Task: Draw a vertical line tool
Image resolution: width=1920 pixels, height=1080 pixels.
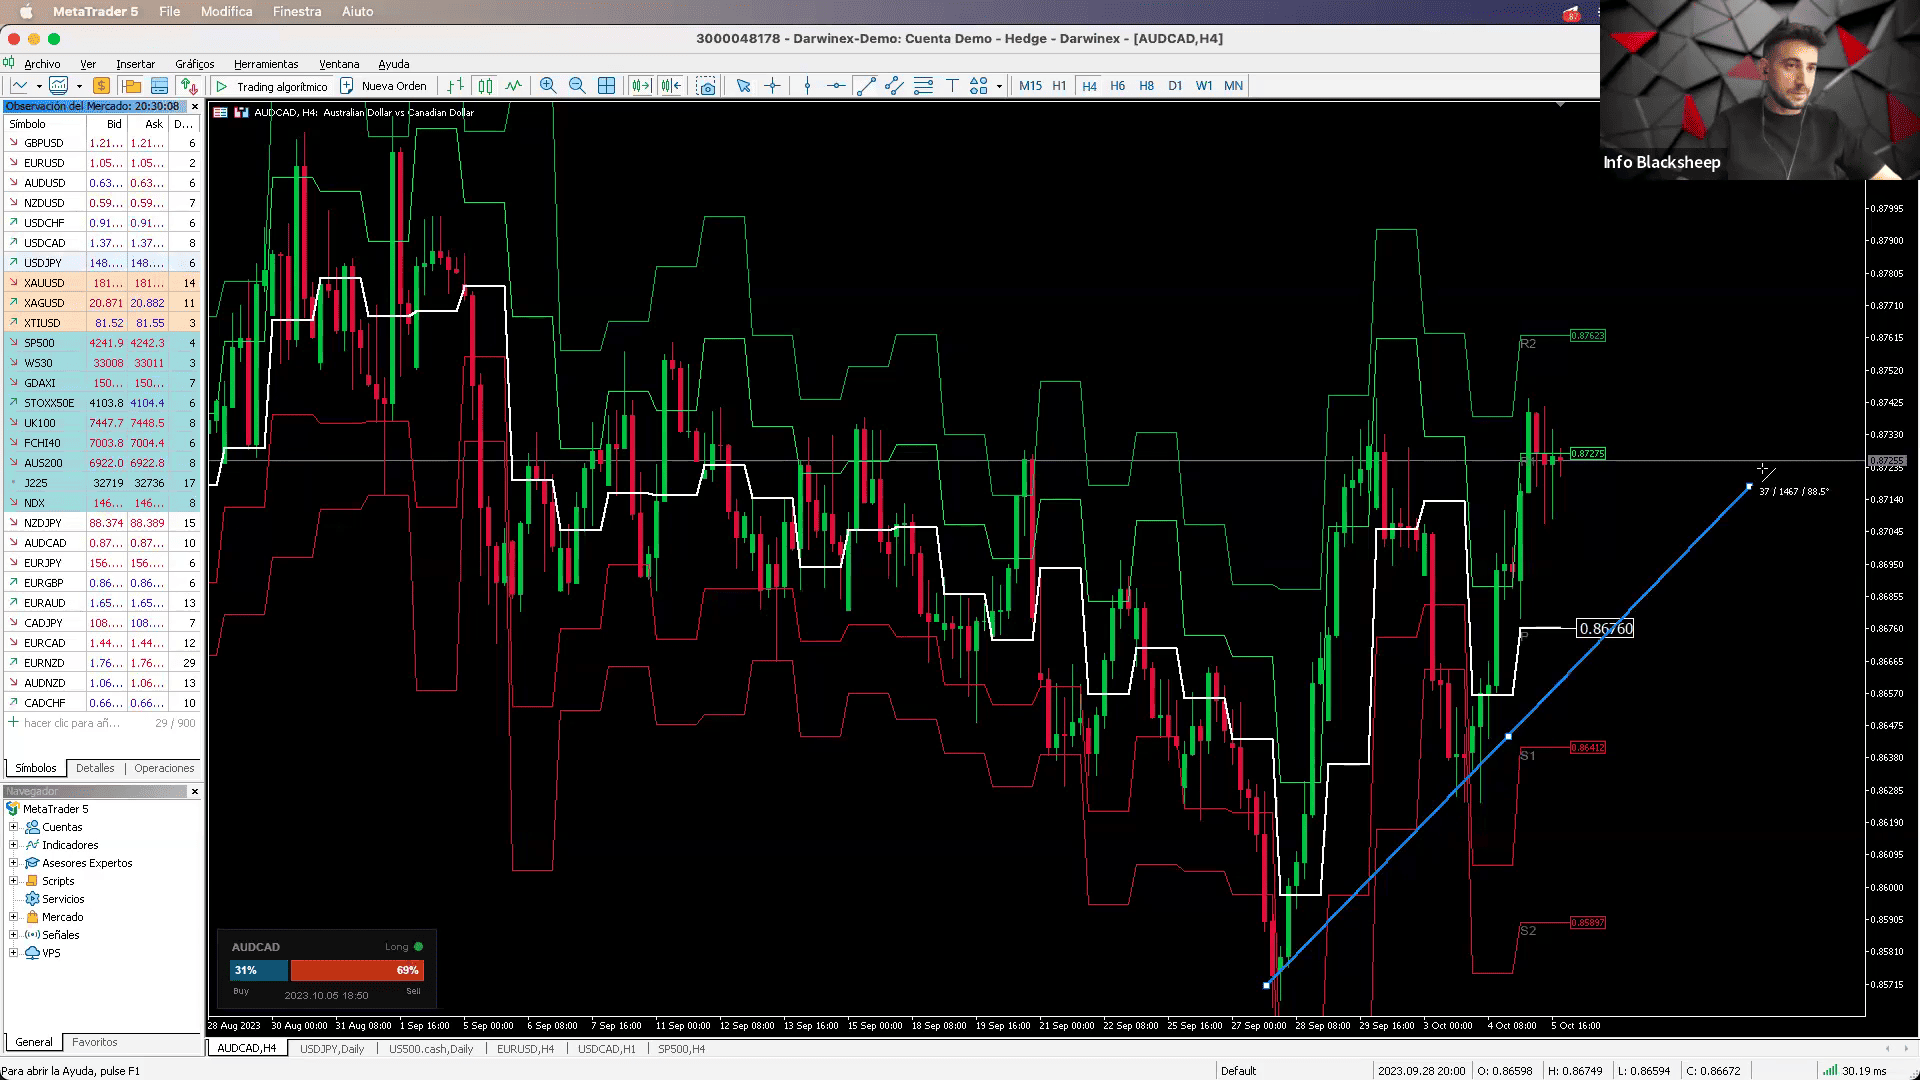Action: click(x=807, y=86)
